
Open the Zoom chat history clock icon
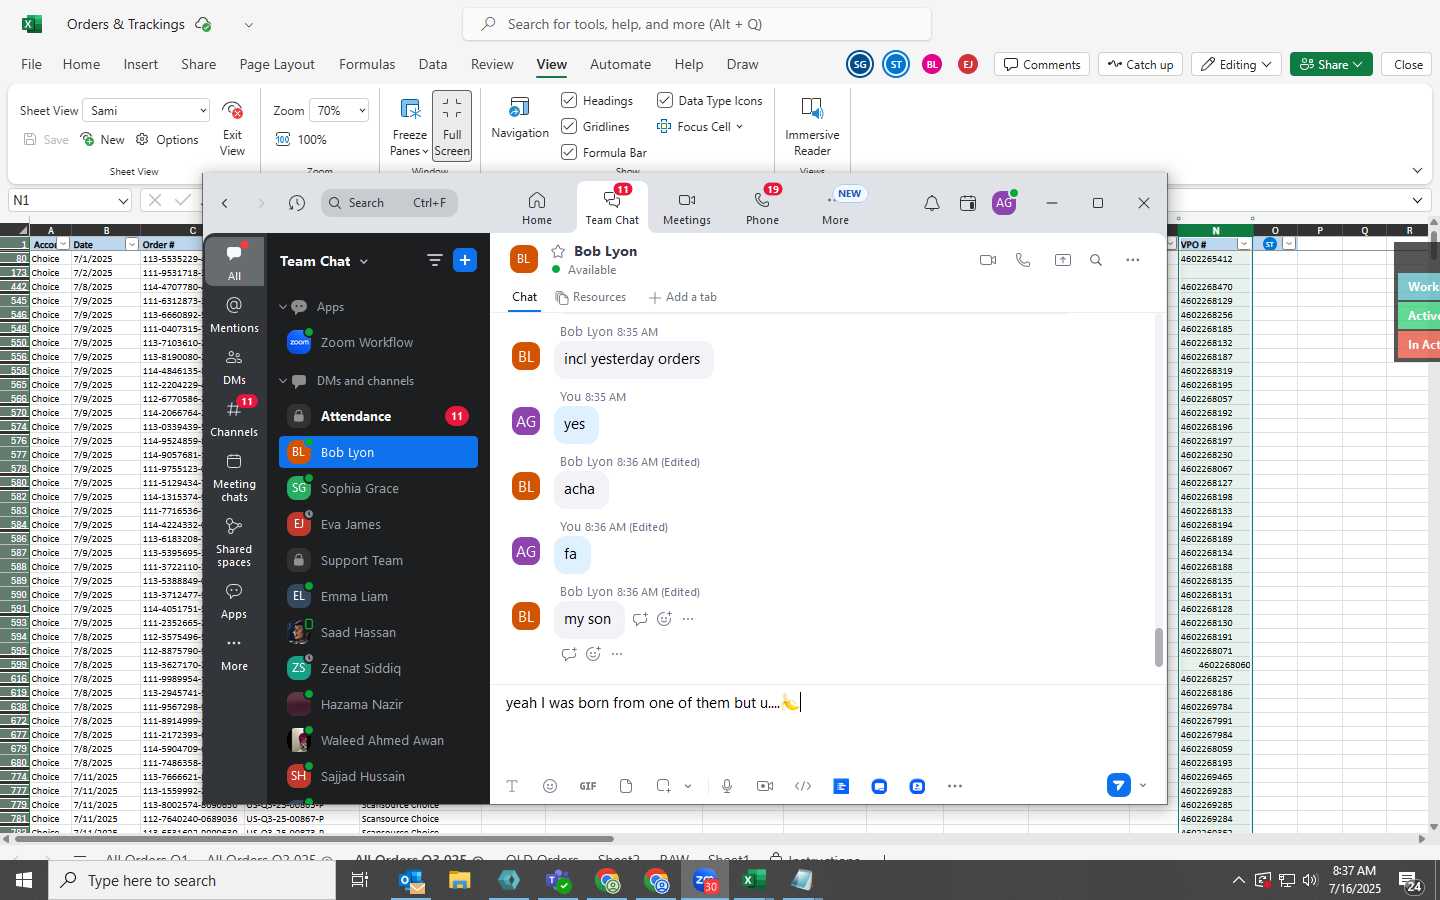click(297, 203)
